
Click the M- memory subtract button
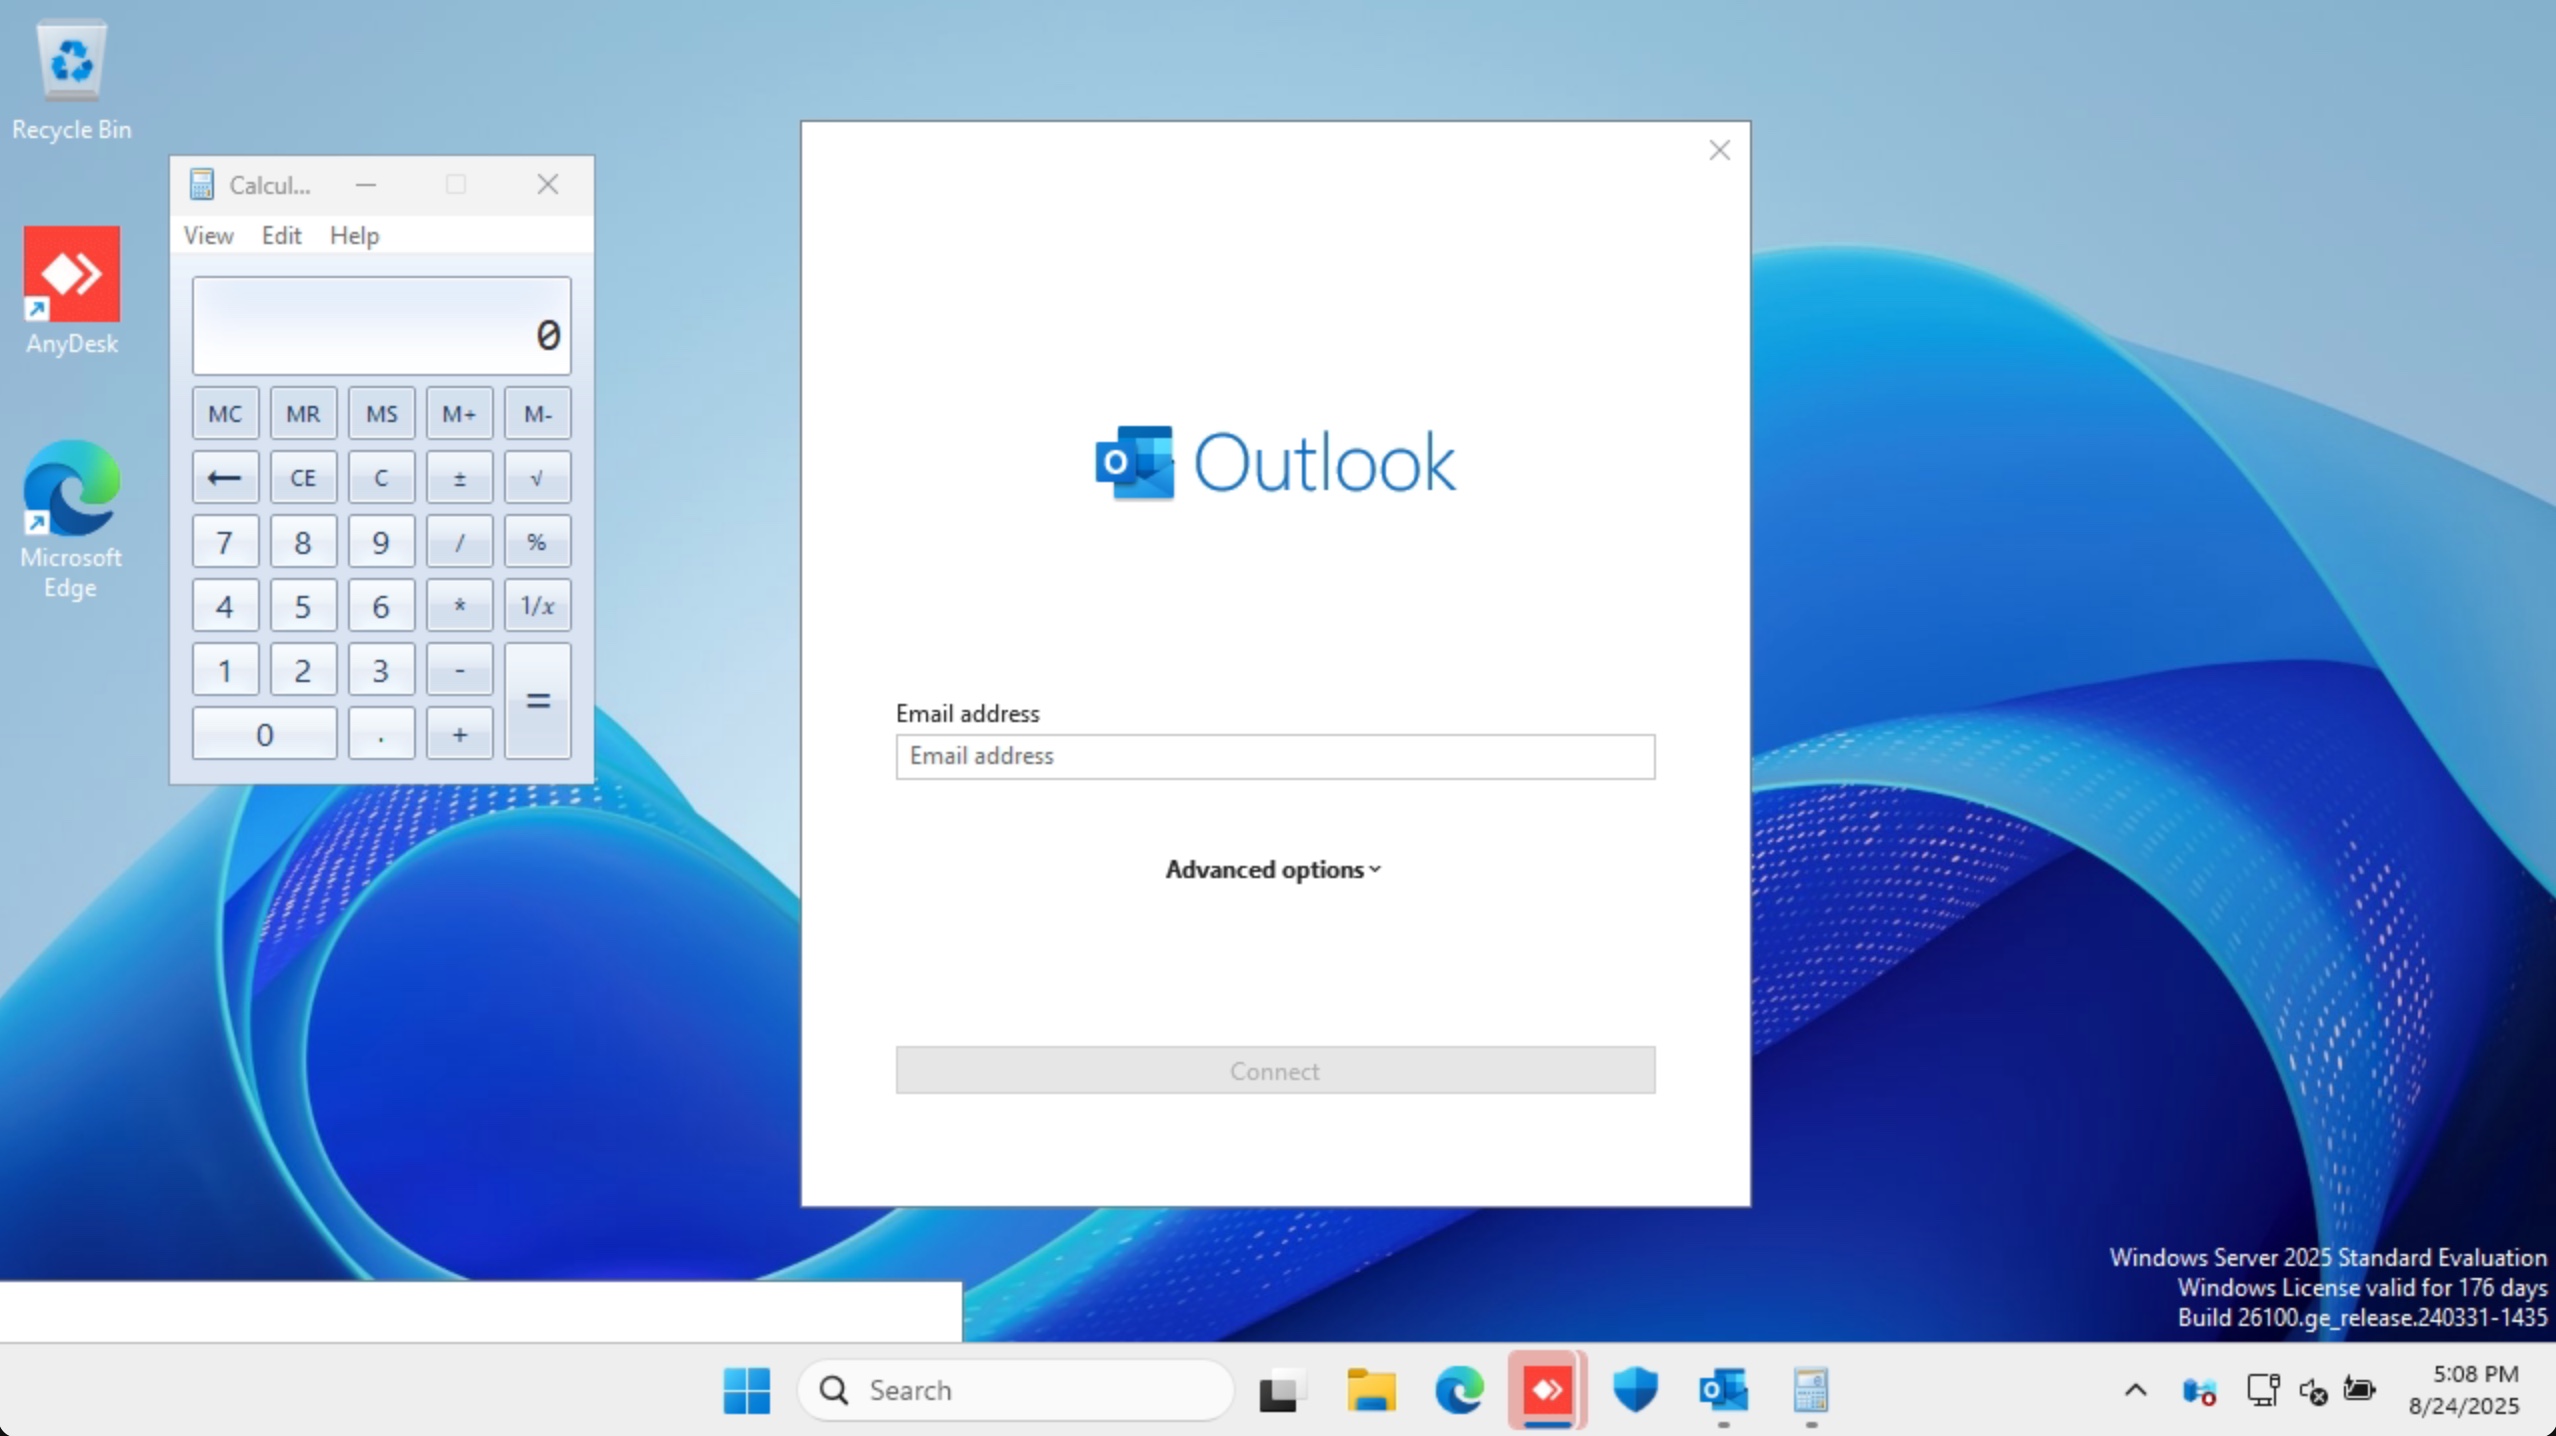pos(537,413)
